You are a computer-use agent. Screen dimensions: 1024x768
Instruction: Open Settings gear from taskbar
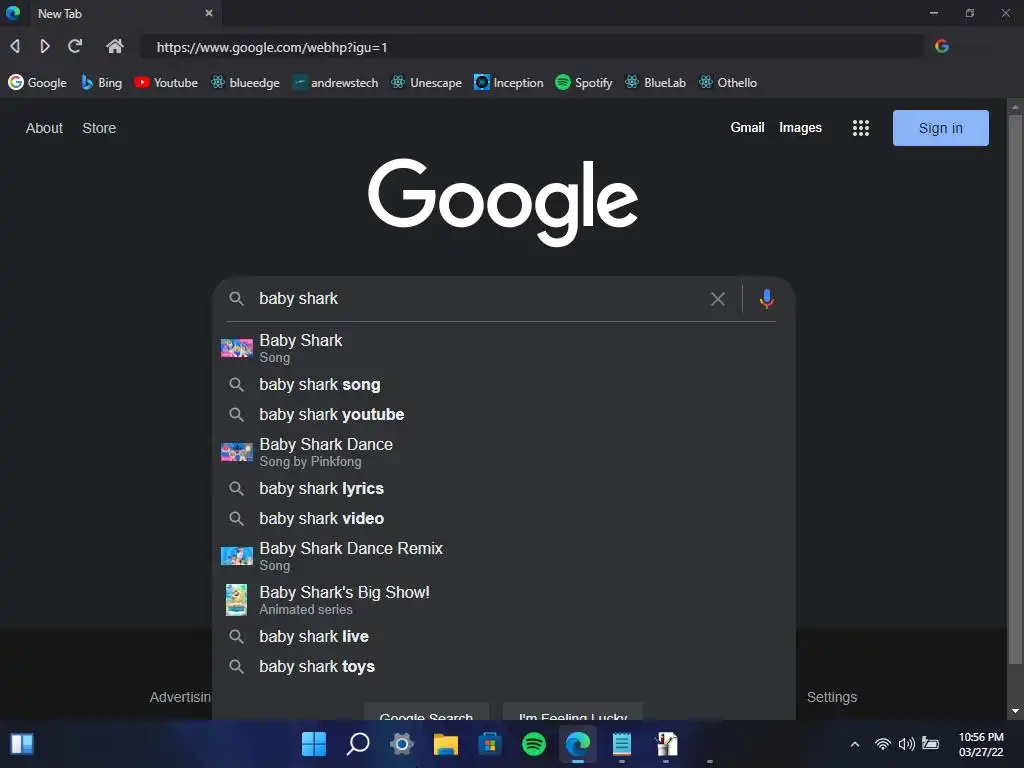402,743
